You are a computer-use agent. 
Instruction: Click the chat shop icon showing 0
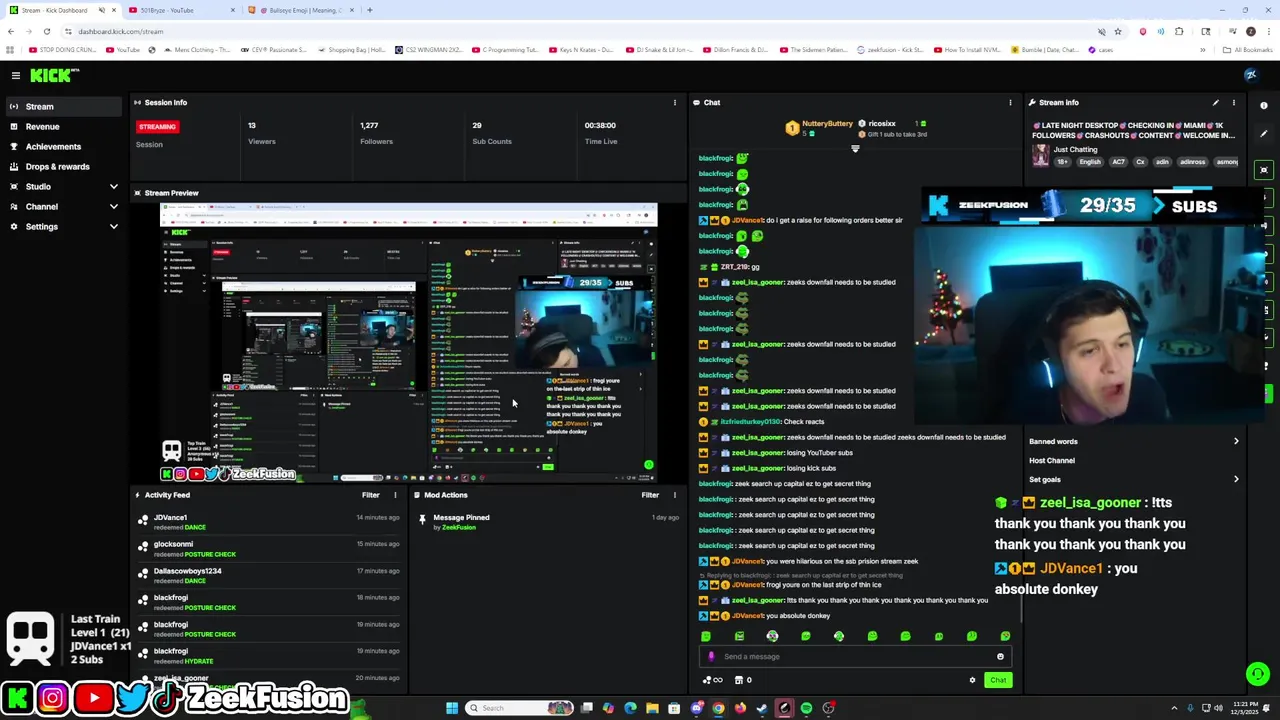[743, 680]
